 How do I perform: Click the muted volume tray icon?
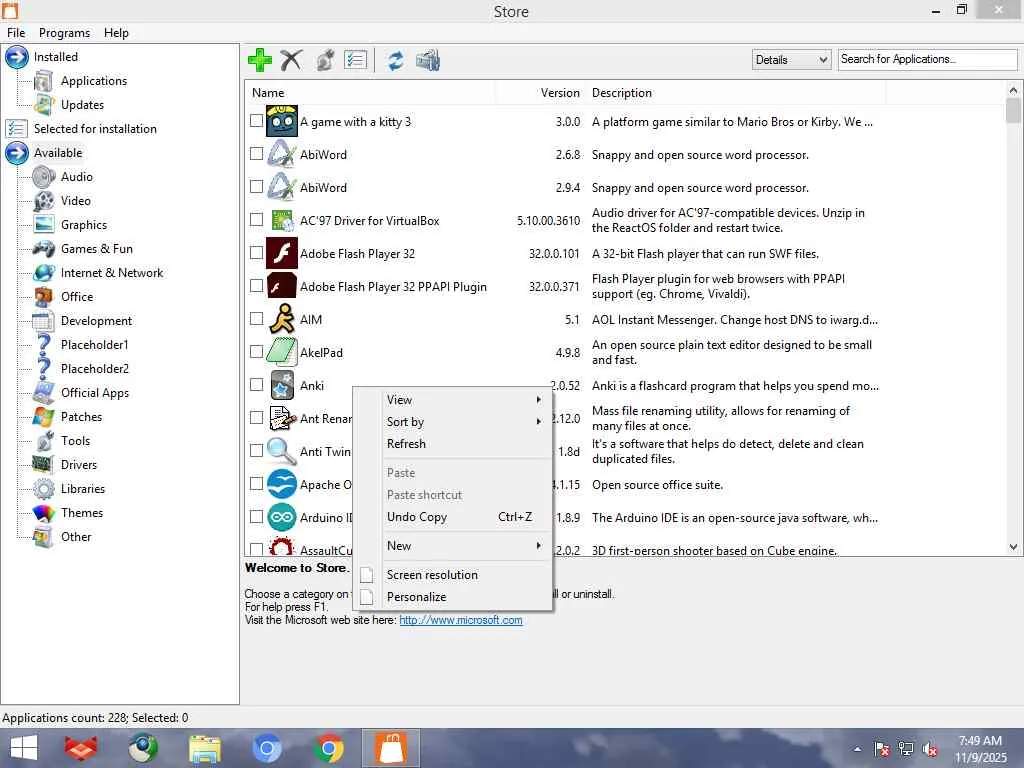(x=930, y=749)
